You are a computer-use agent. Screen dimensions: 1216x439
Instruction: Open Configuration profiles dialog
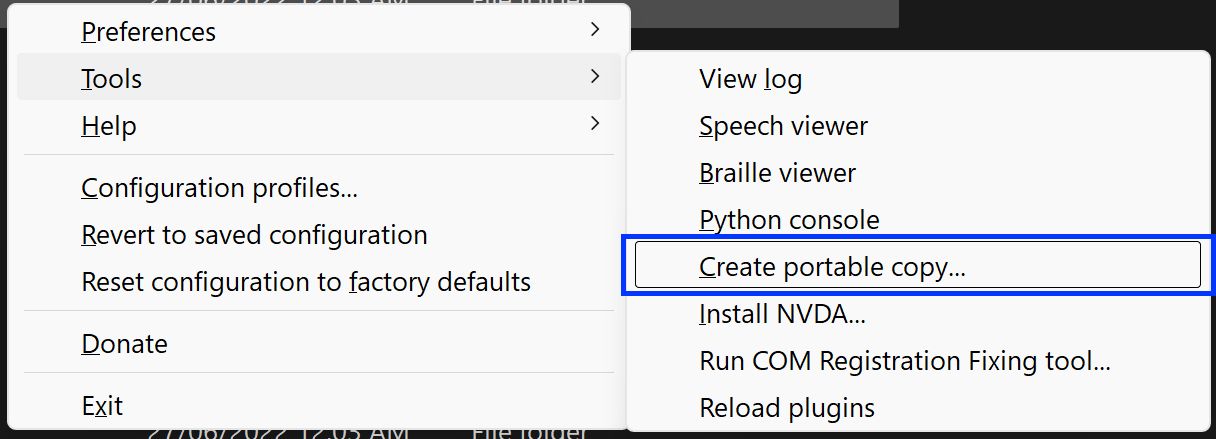click(x=219, y=188)
